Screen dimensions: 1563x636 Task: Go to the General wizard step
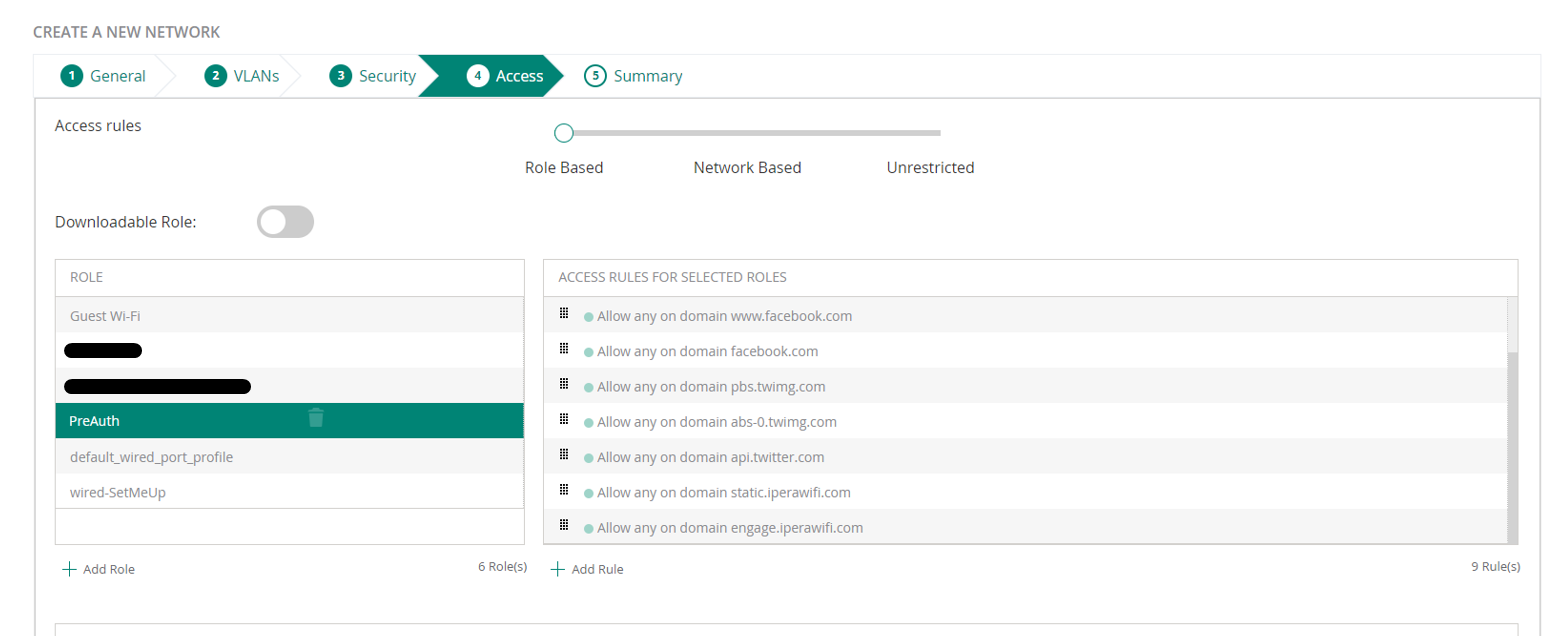pos(103,76)
